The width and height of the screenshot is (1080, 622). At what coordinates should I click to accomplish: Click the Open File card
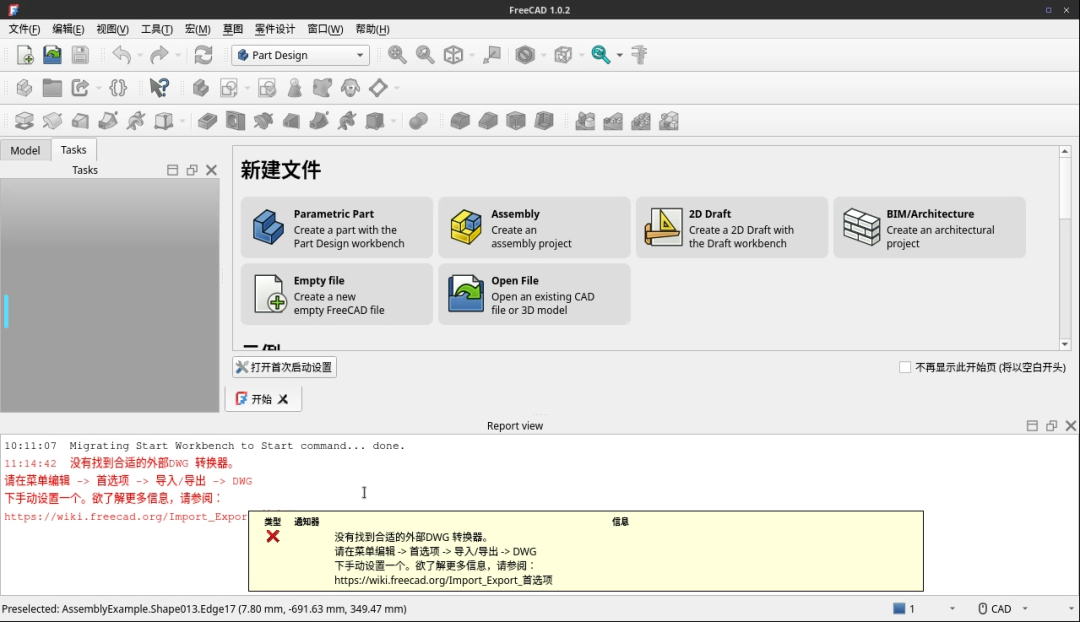[x=534, y=294]
